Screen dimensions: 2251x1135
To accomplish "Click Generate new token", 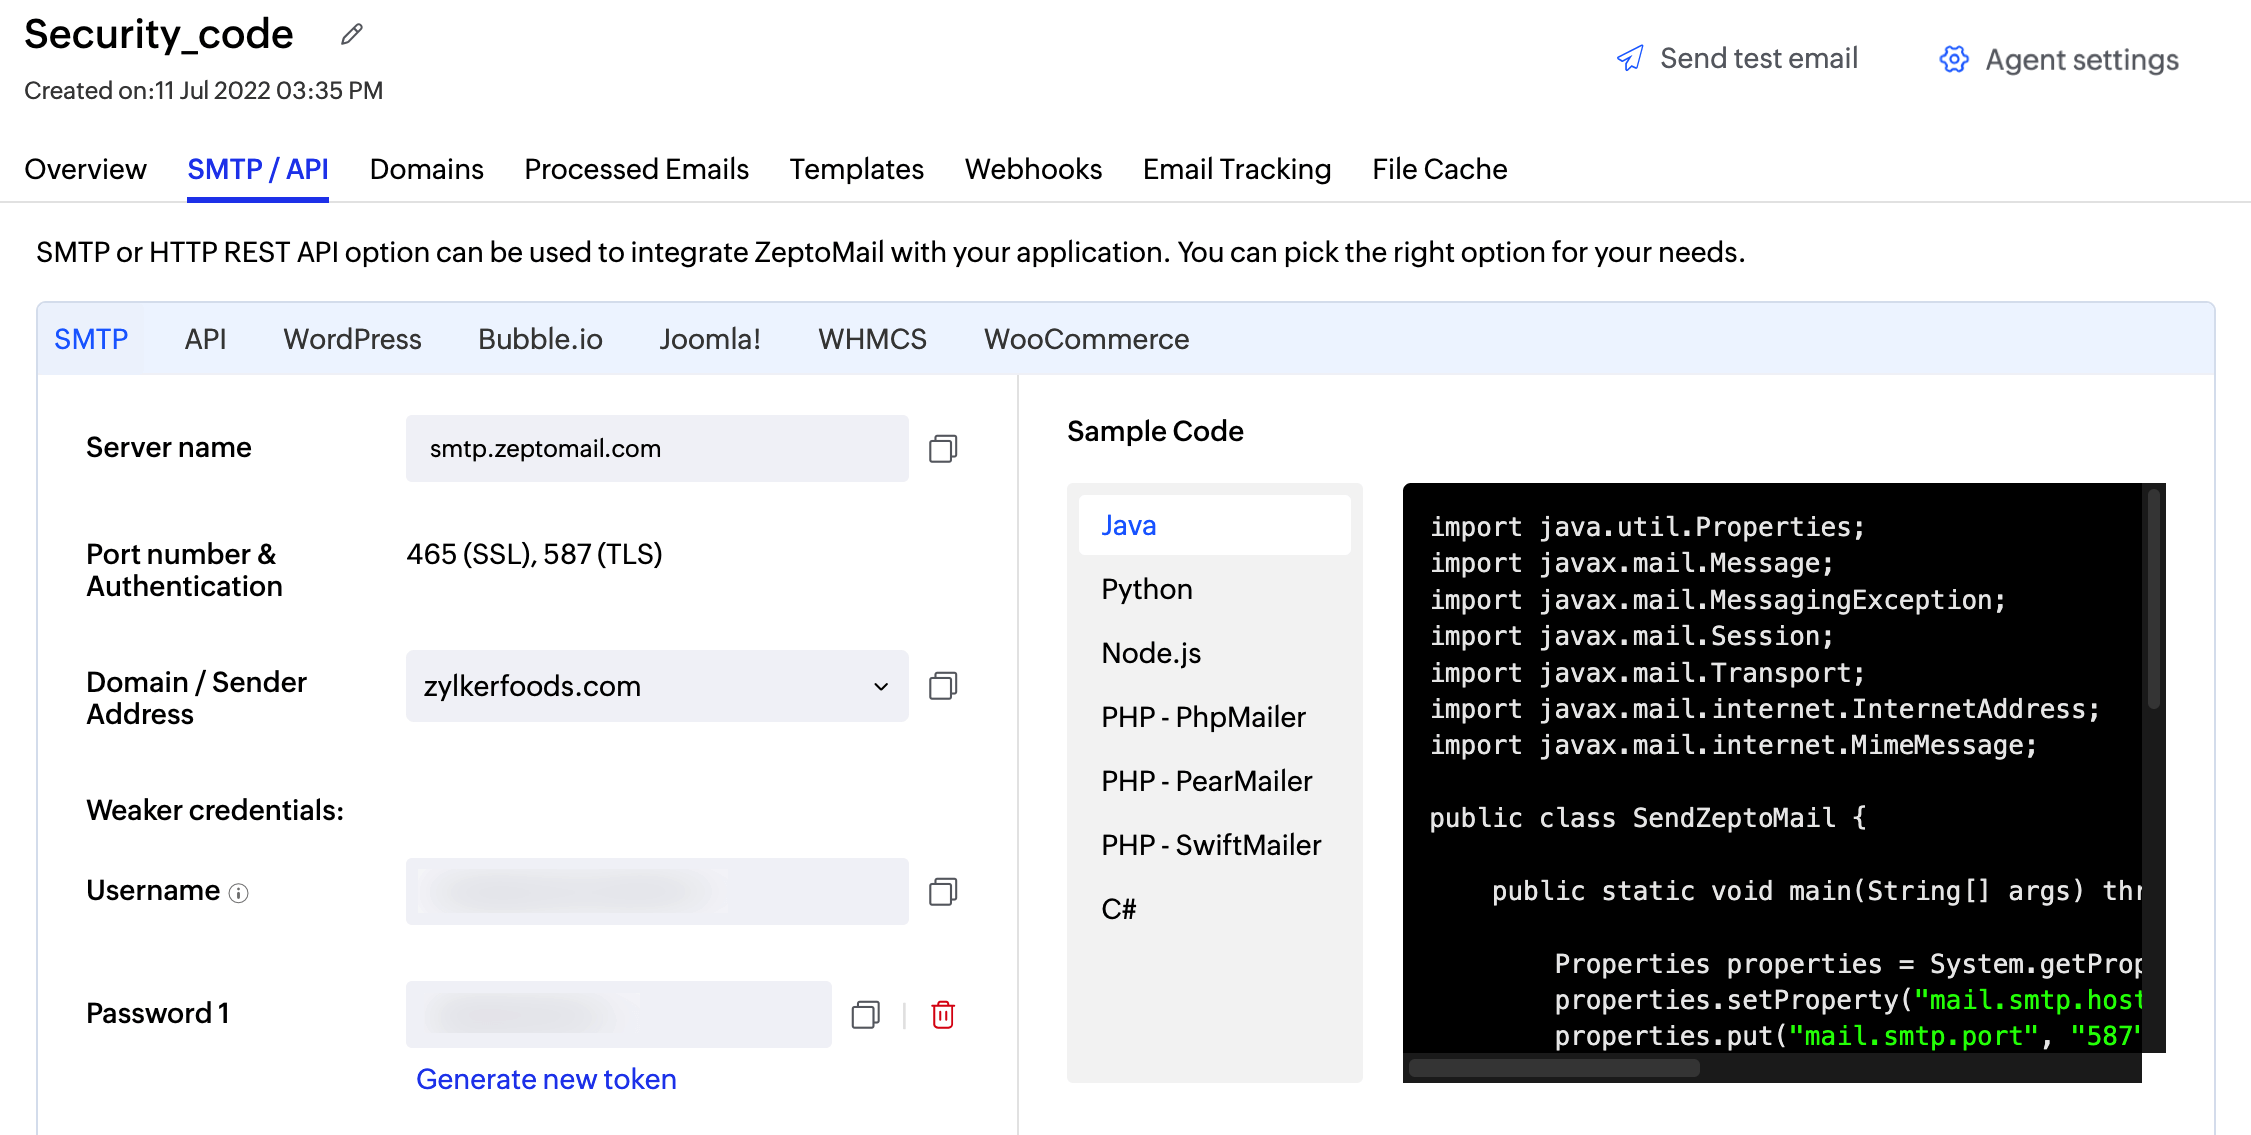I will click(546, 1079).
